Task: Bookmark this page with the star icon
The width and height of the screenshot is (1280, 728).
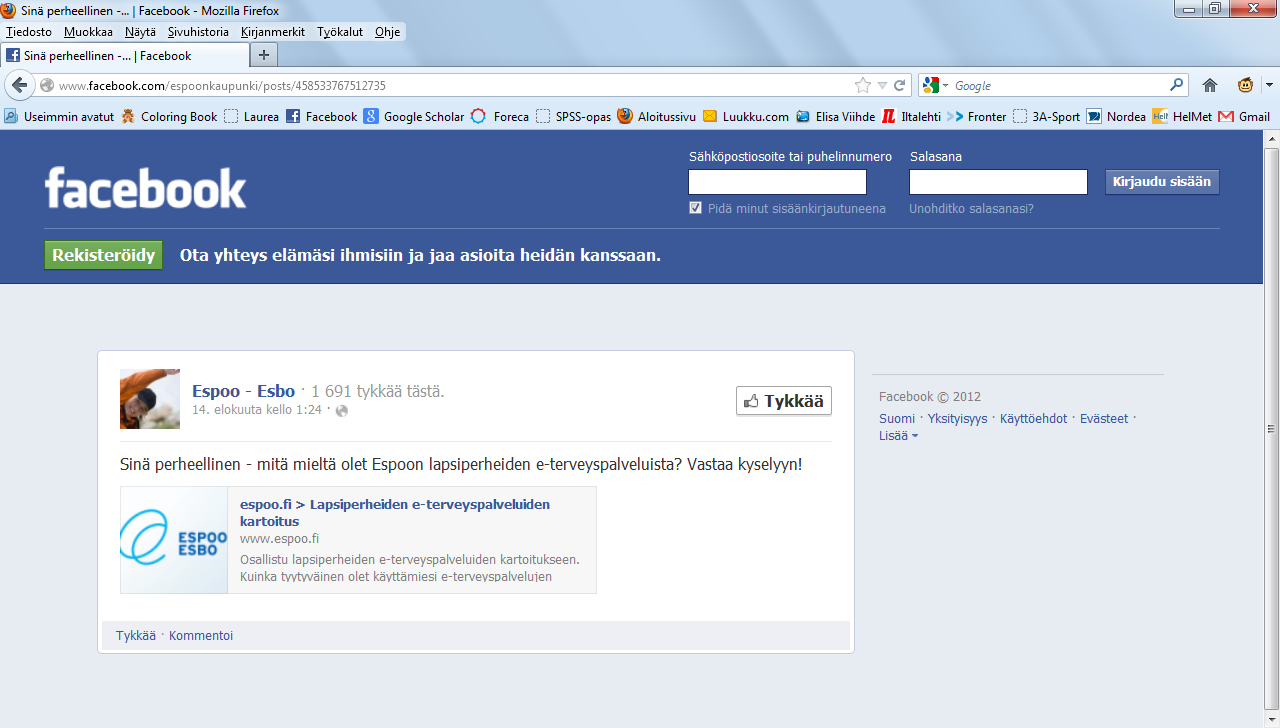Action: click(863, 85)
